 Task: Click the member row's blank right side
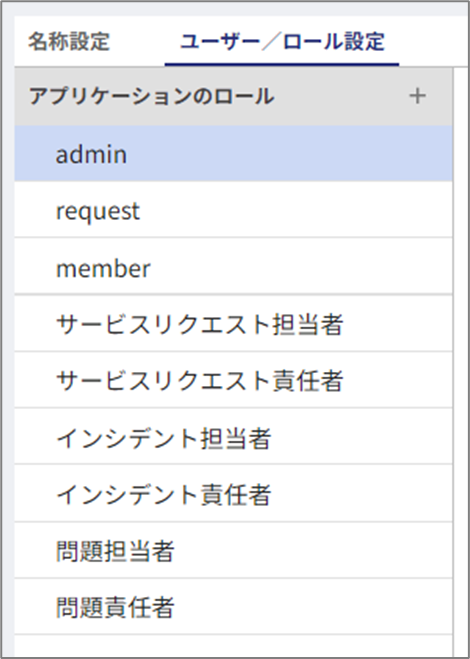pyautogui.click(x=301, y=266)
